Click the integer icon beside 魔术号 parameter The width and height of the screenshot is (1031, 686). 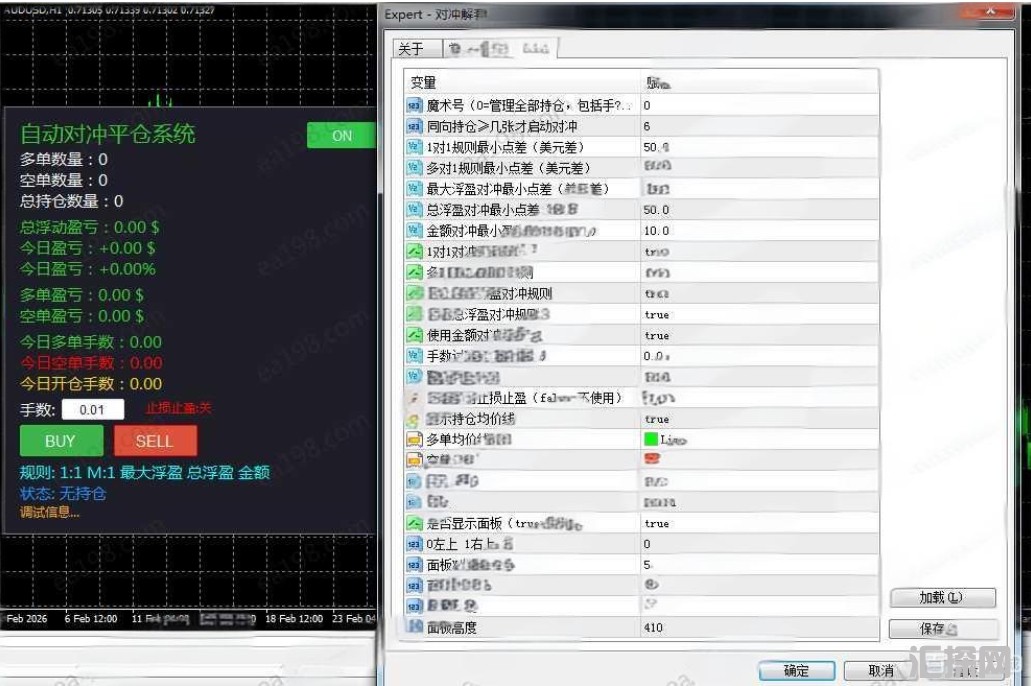click(x=414, y=105)
